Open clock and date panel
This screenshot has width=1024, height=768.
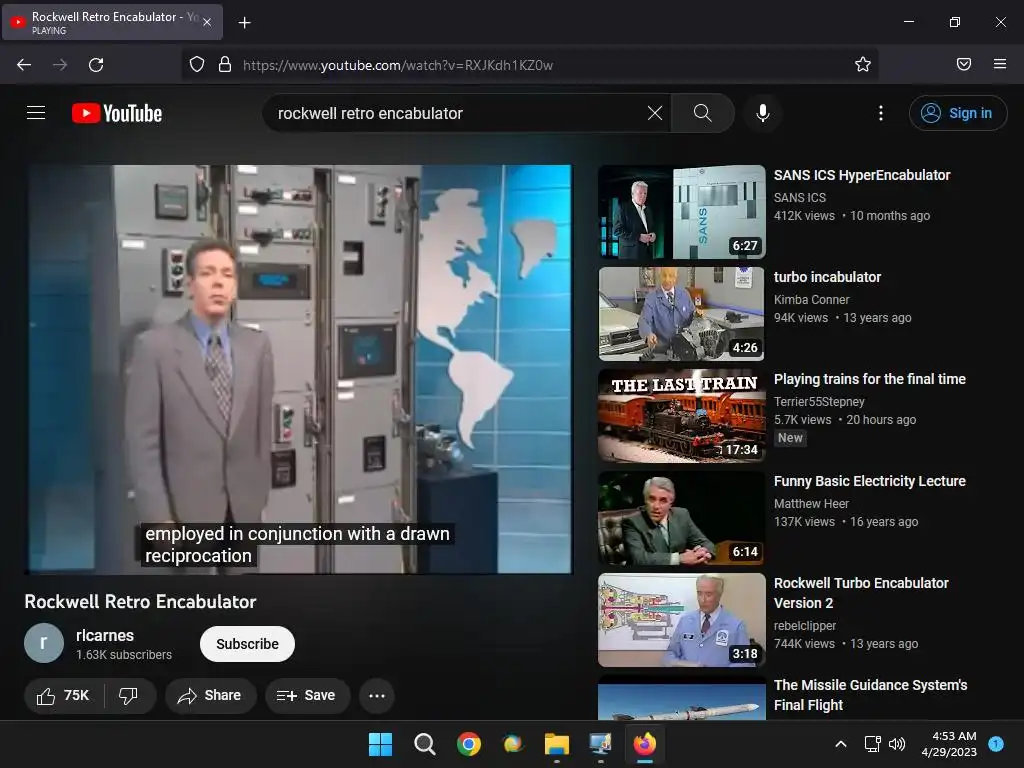pos(949,744)
